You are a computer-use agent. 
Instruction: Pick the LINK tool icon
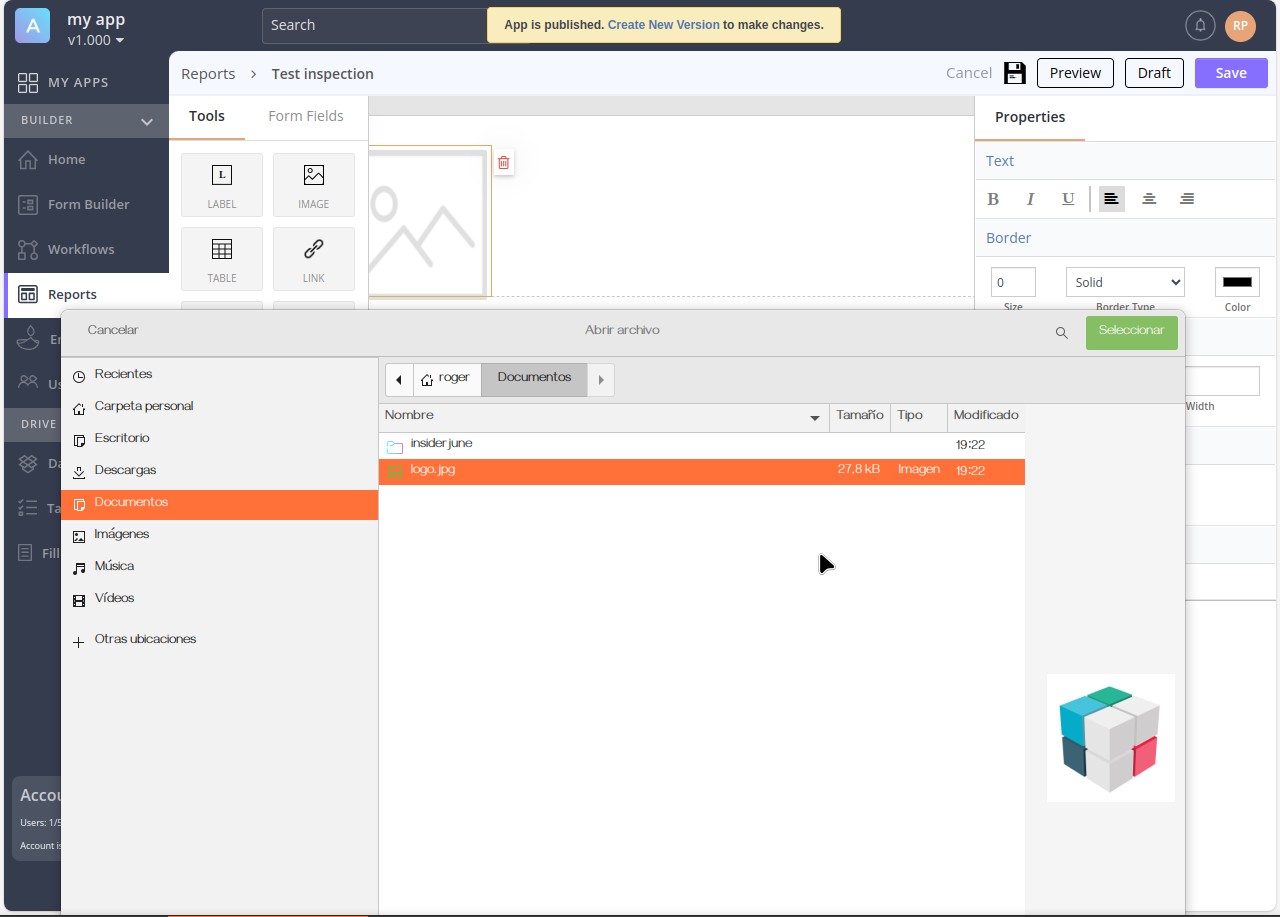(313, 250)
